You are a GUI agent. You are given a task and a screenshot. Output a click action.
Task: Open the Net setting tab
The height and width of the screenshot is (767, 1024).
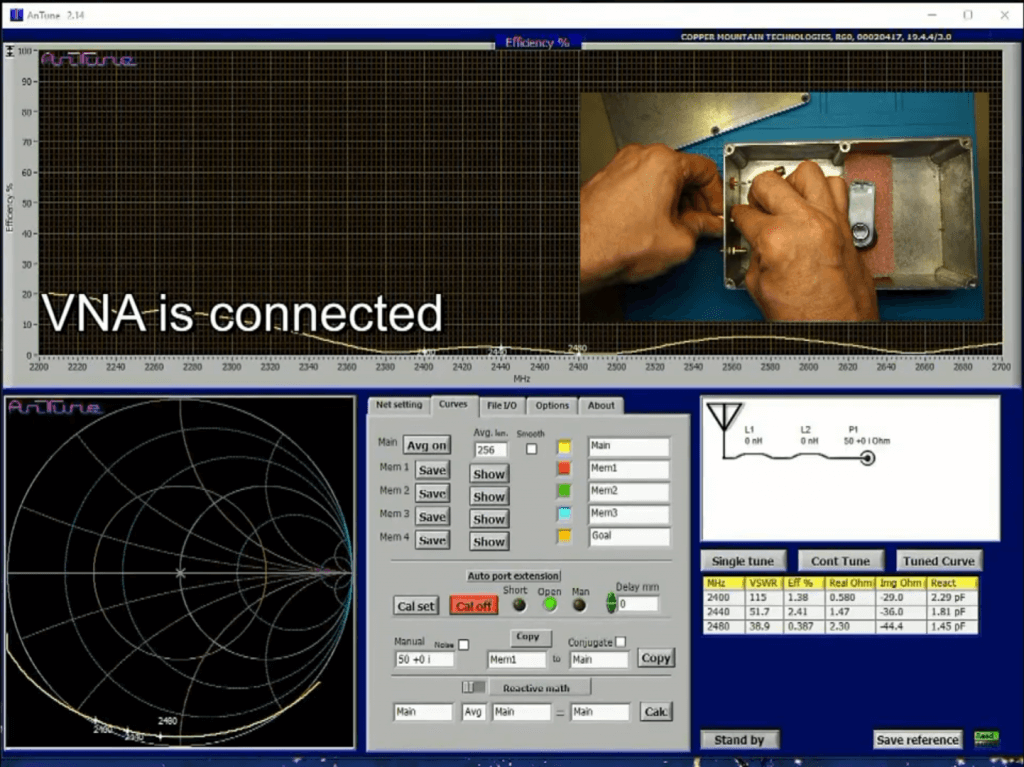[x=400, y=406]
